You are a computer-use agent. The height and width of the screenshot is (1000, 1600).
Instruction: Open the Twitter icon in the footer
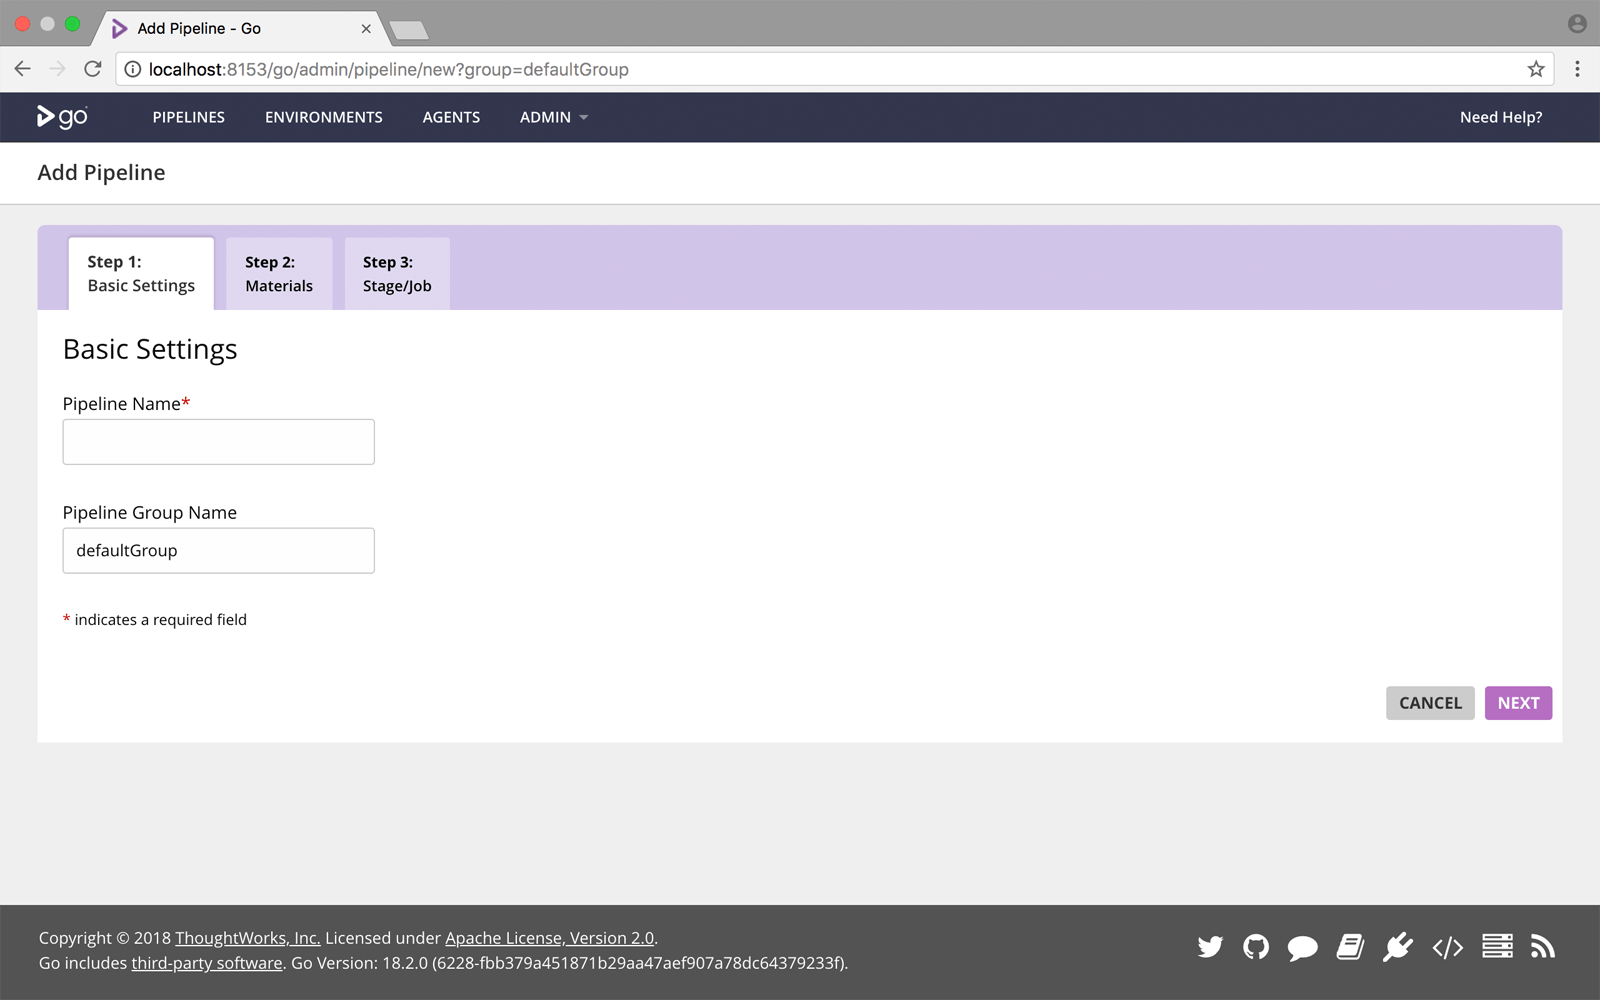coord(1210,946)
